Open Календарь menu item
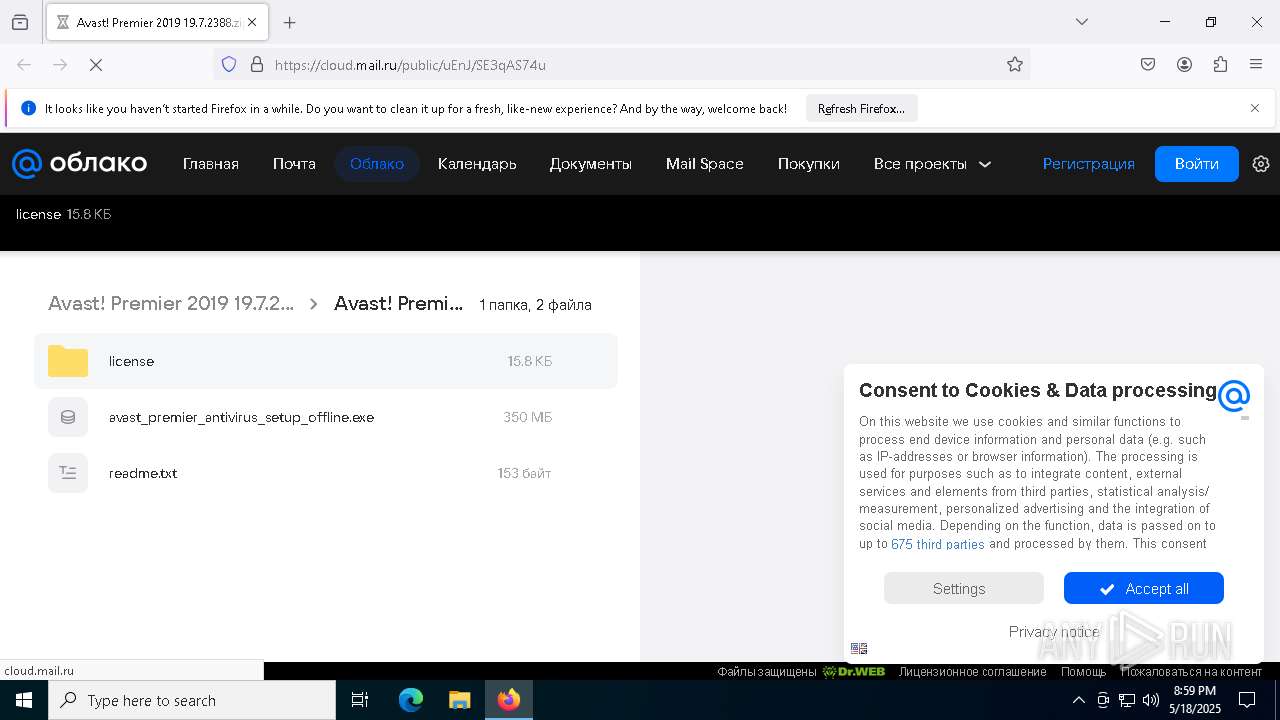The height and width of the screenshot is (720, 1280). coord(477,164)
